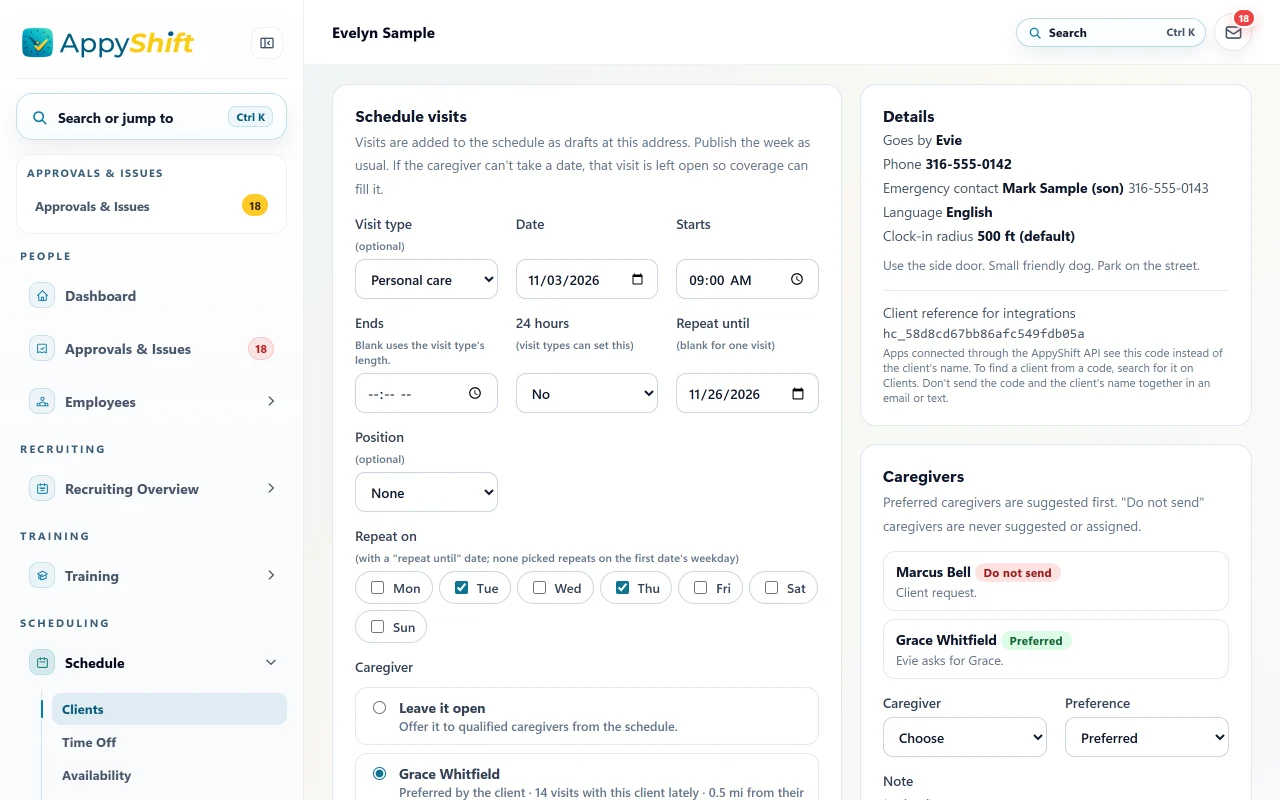Image resolution: width=1280 pixels, height=800 pixels.
Task: Open the 24 hours dropdown set to No
Action: click(587, 394)
